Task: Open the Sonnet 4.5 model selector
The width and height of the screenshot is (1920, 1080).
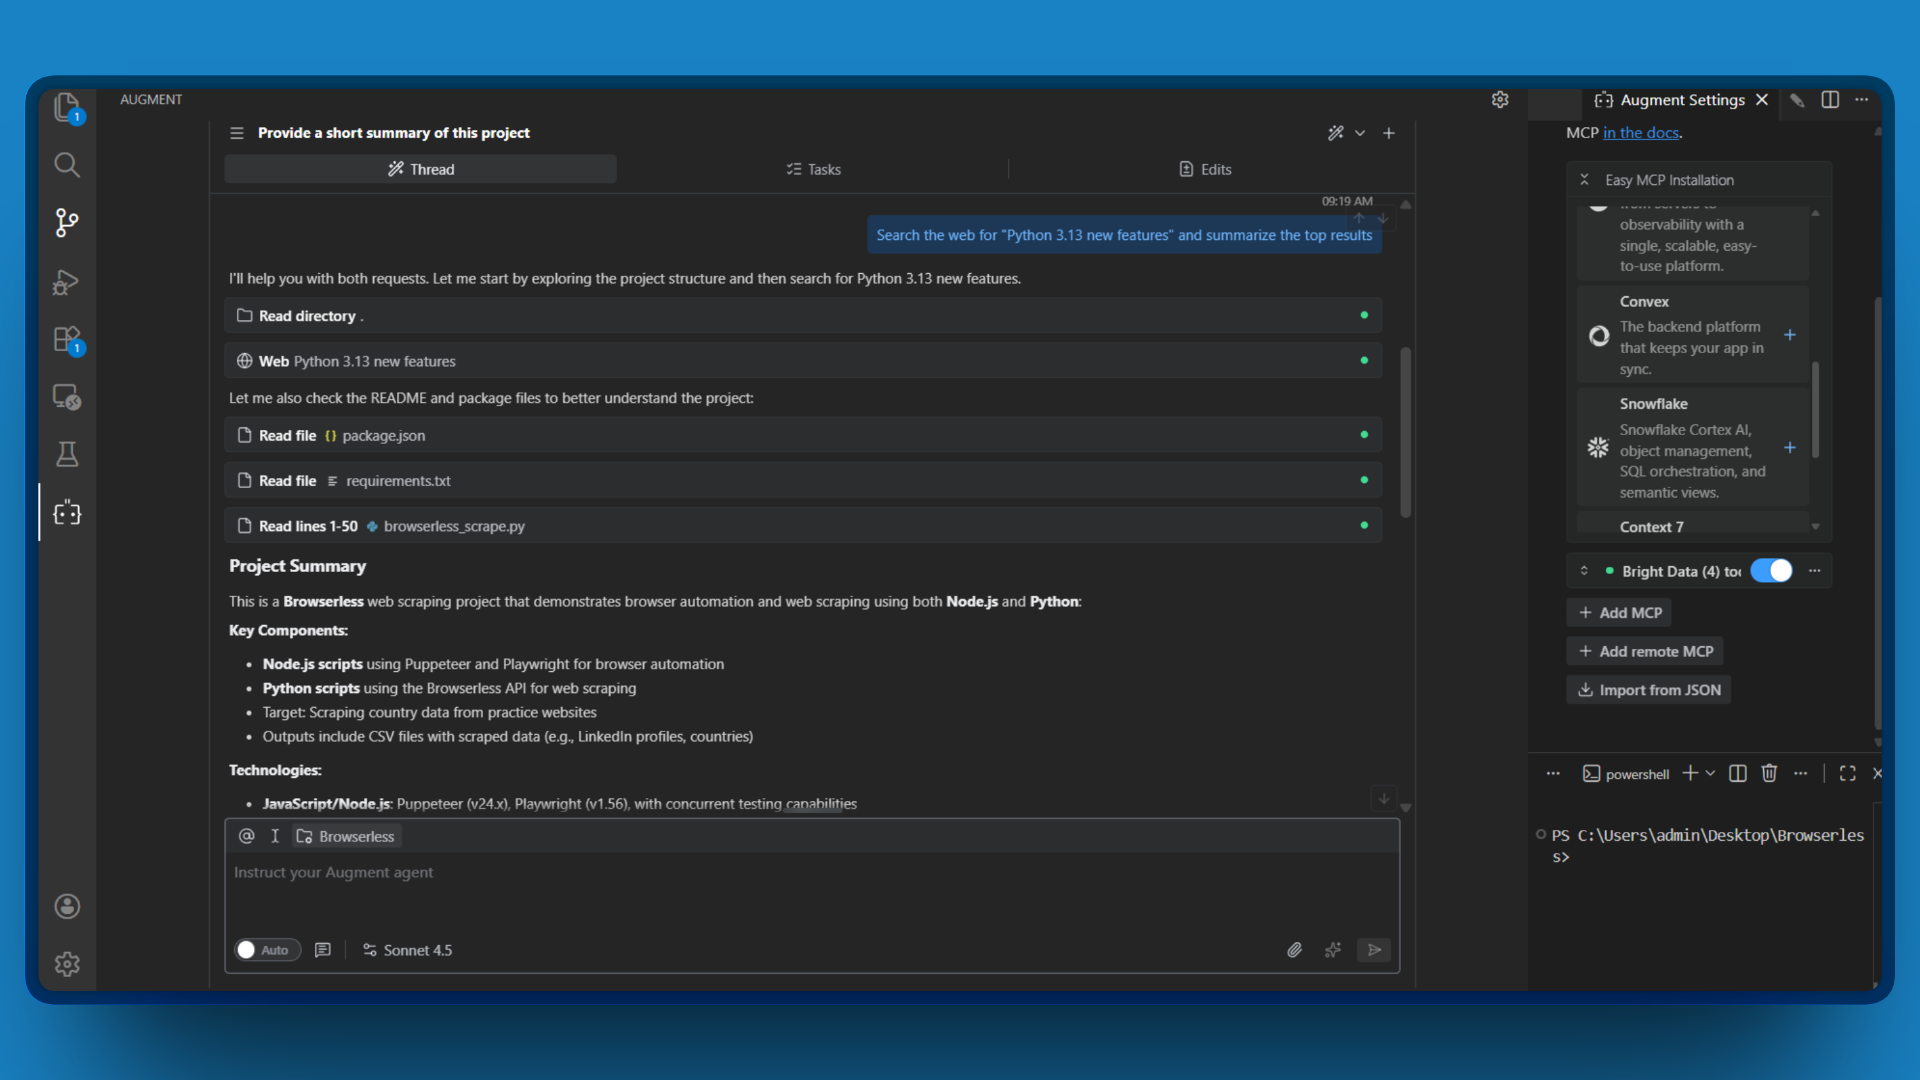Action: click(407, 950)
